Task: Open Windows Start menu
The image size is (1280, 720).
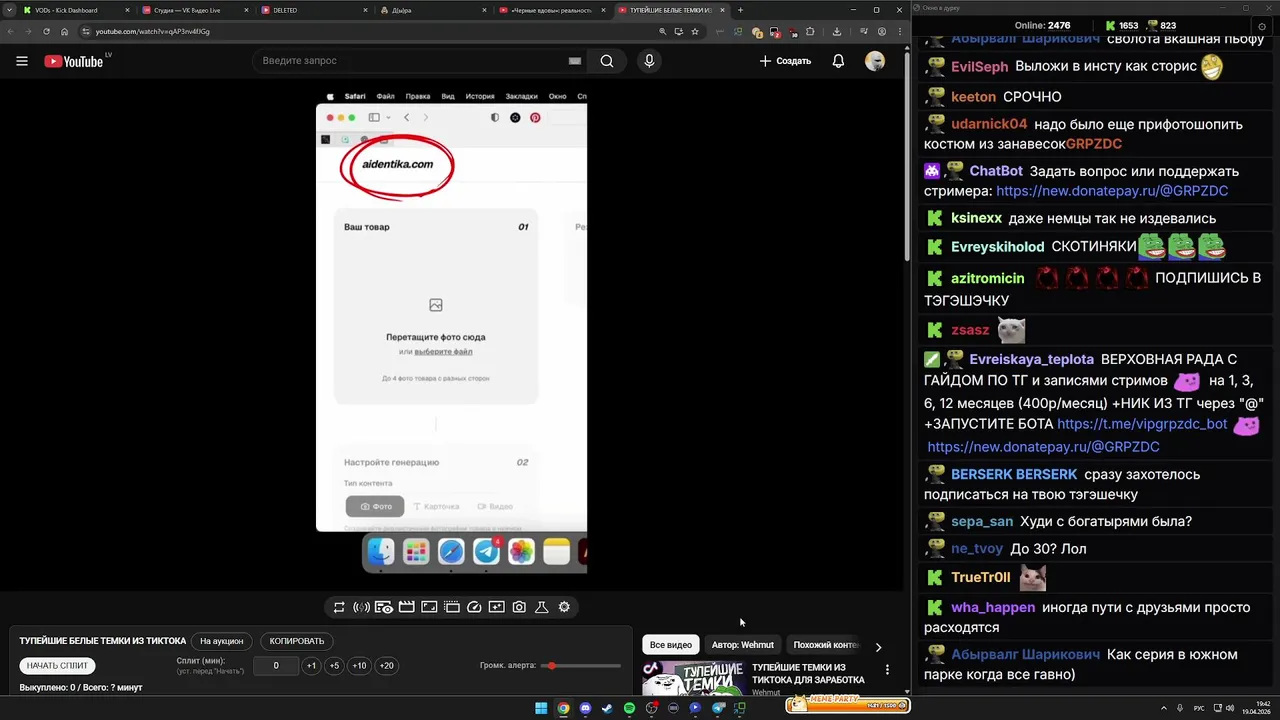Action: click(x=541, y=708)
